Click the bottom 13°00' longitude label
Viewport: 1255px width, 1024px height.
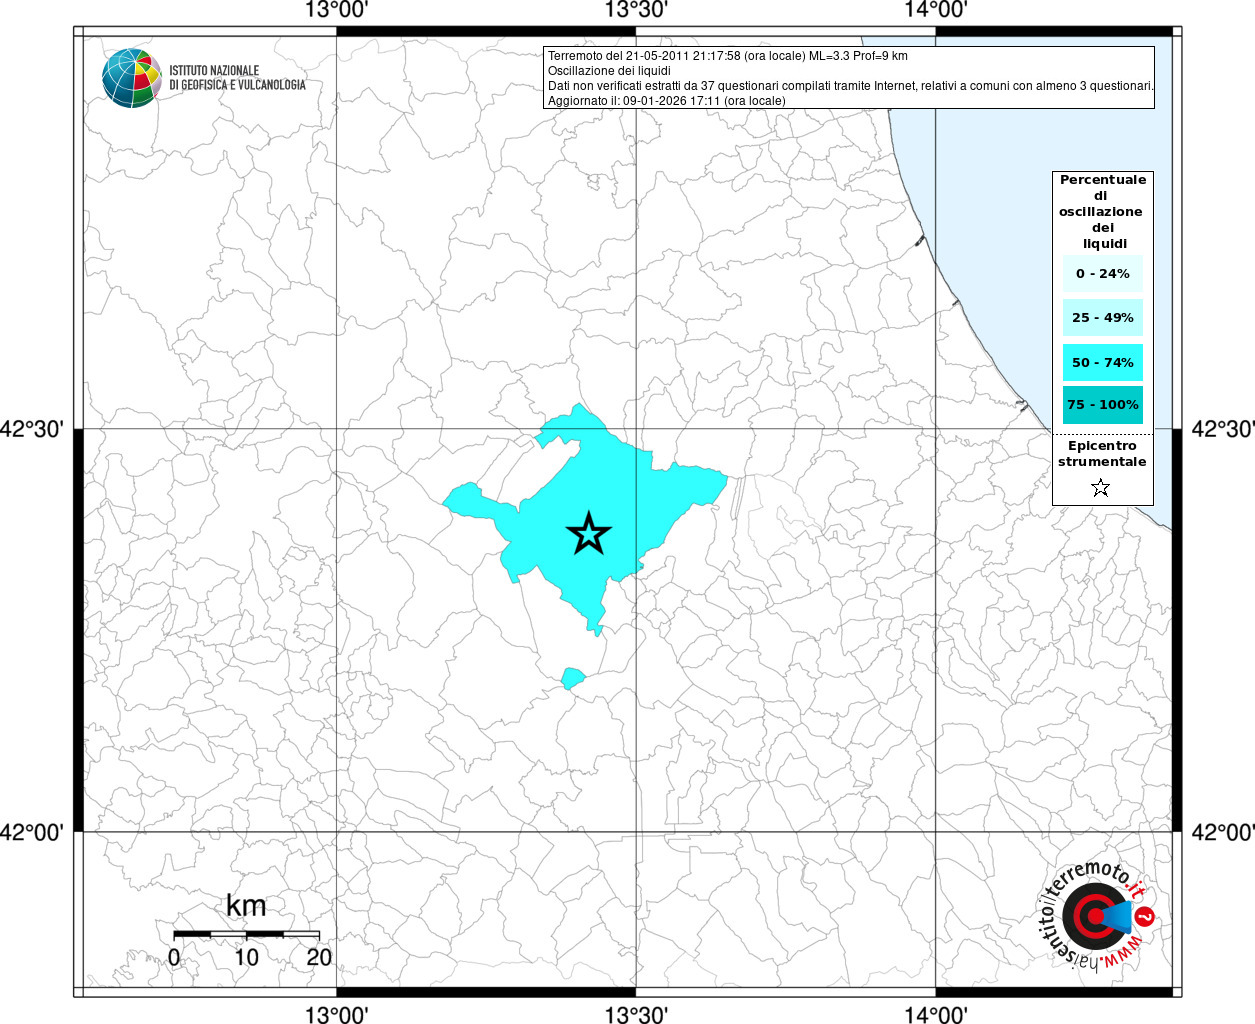(337, 1014)
